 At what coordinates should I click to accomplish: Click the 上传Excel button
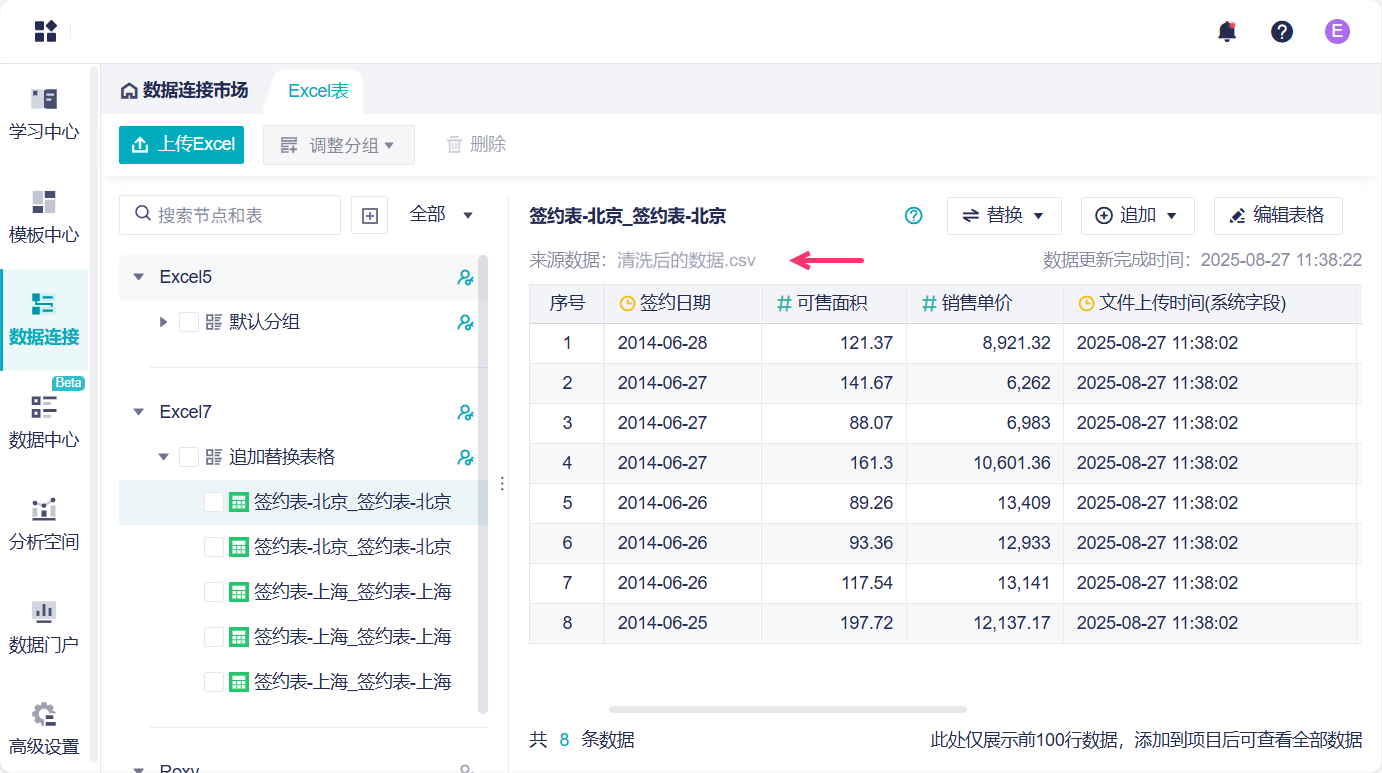pos(181,144)
